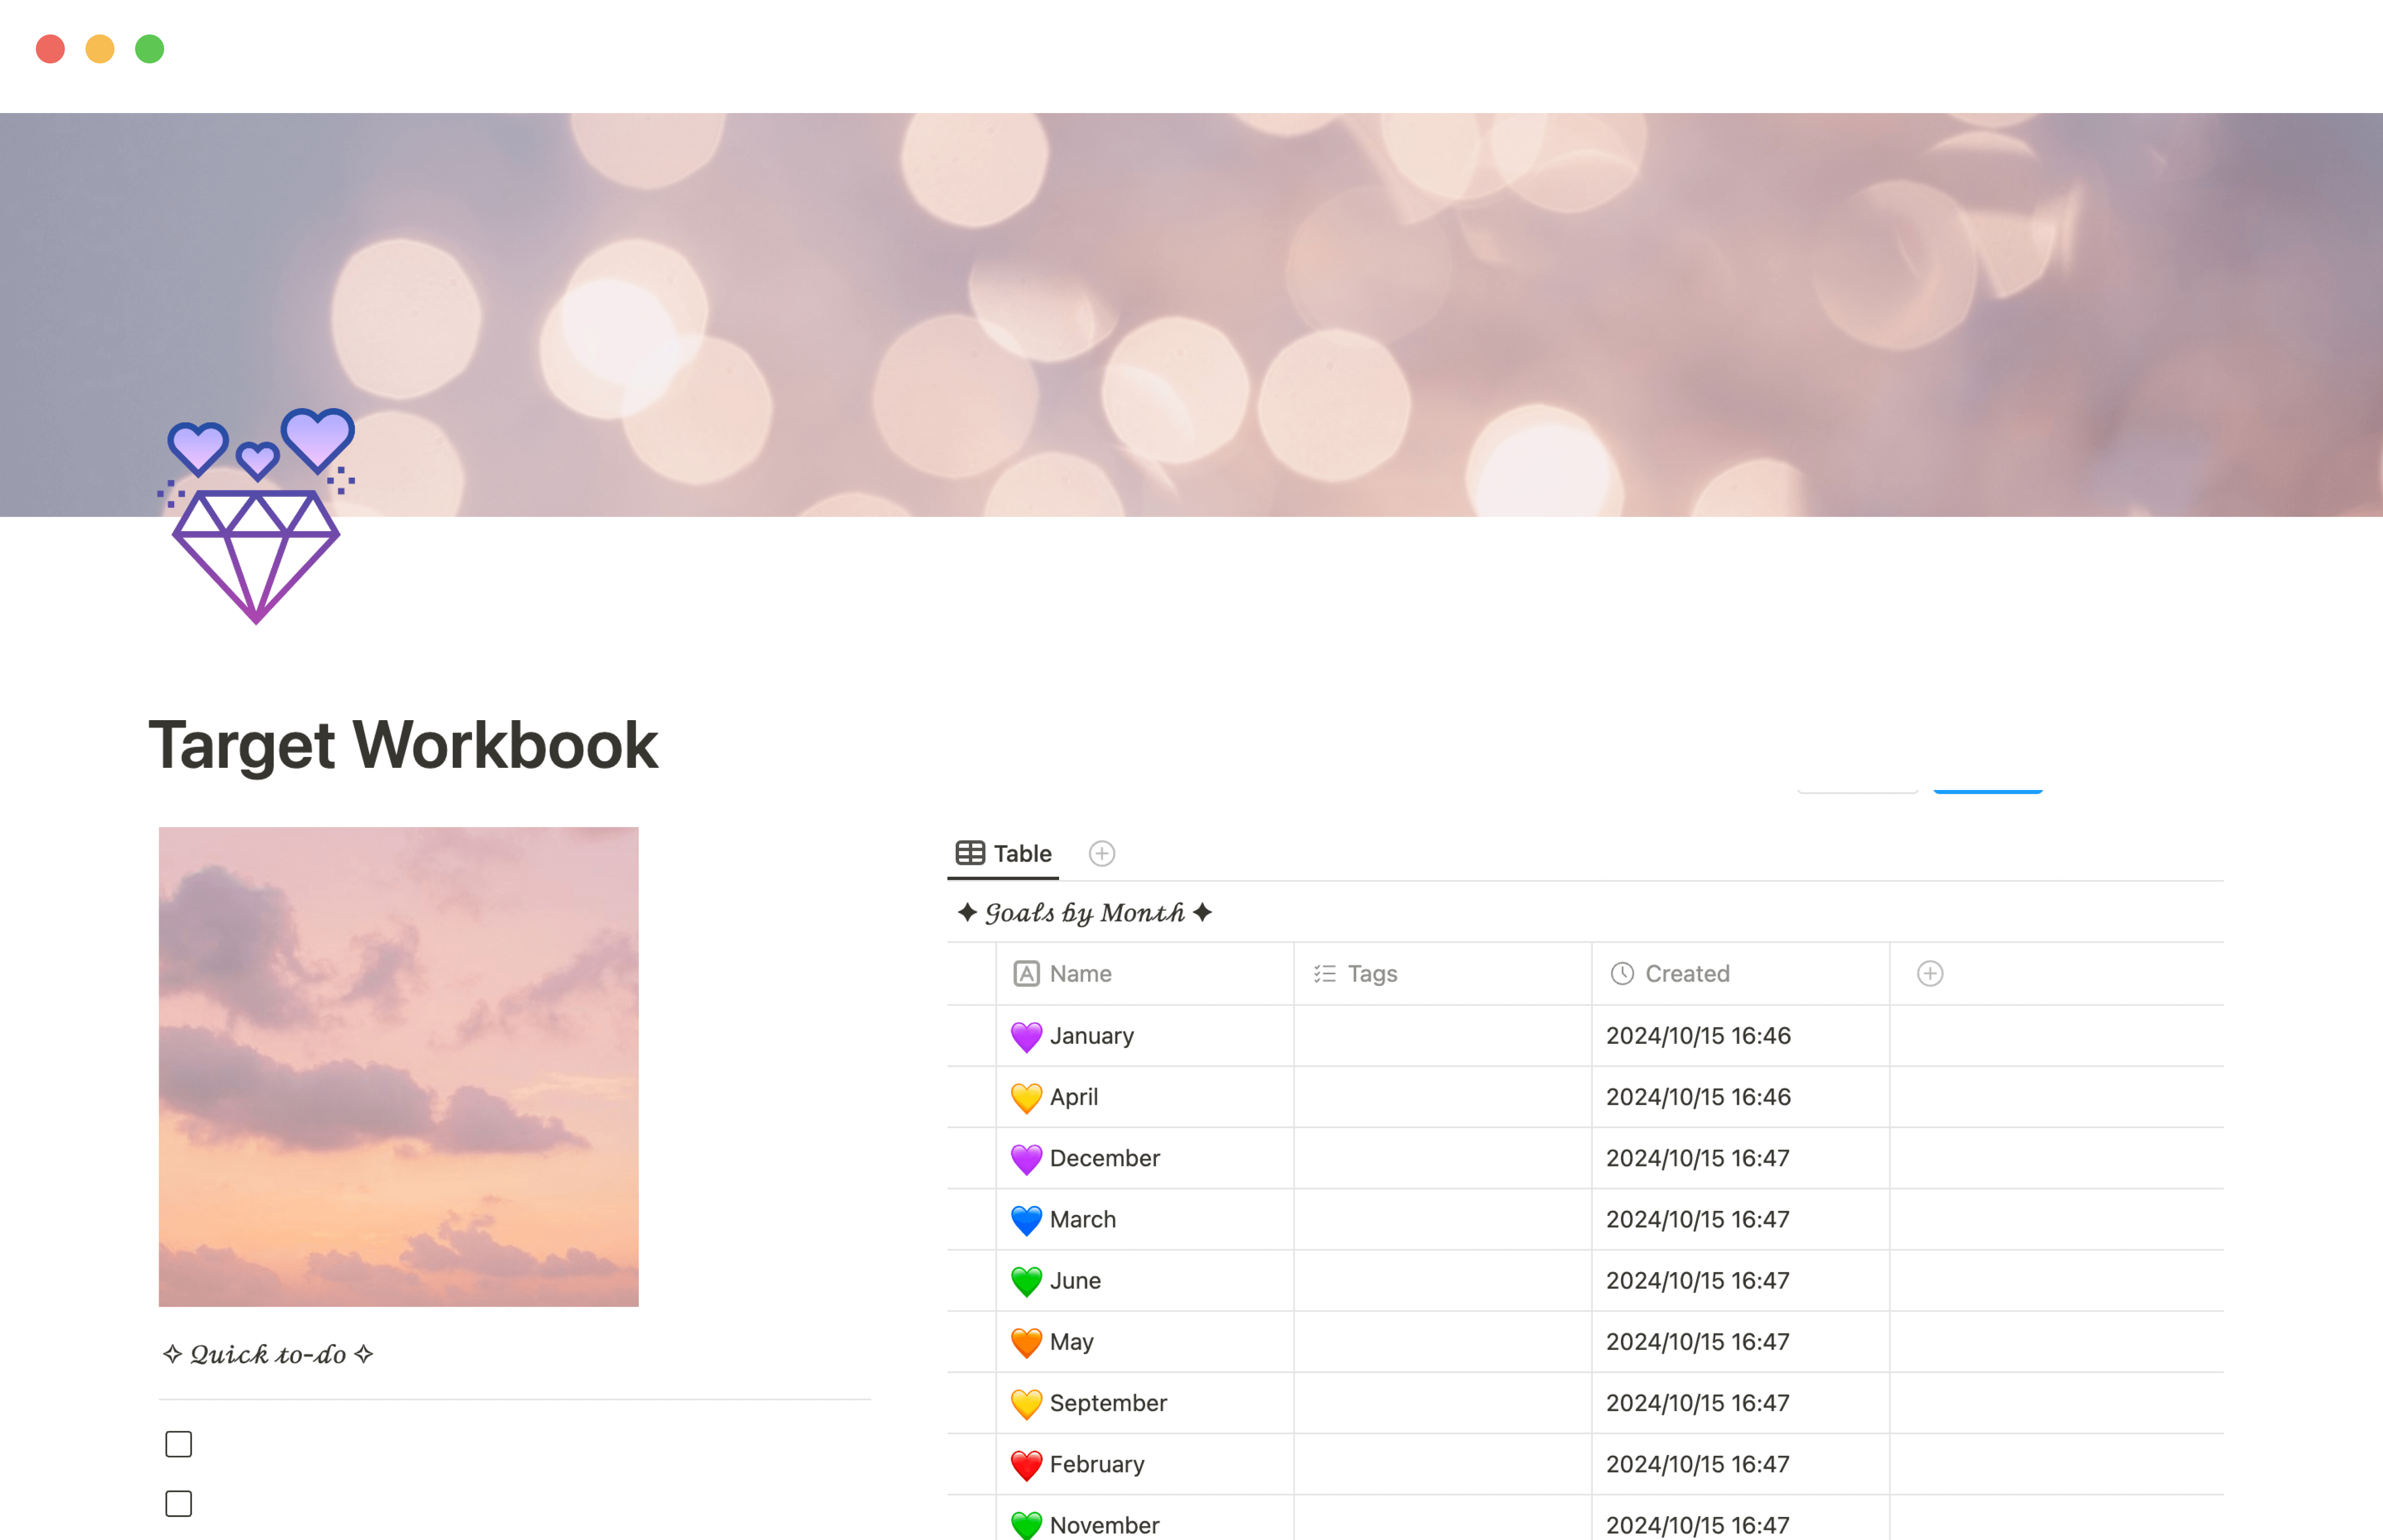Open the Created column header menu

pyautogui.click(x=1686, y=973)
